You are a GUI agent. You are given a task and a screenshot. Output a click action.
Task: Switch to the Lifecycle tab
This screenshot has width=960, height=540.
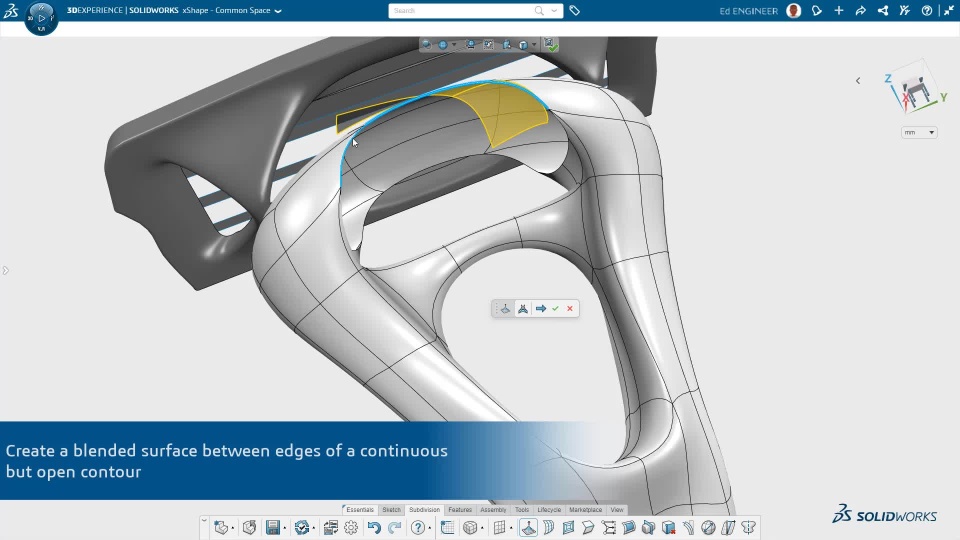pyautogui.click(x=549, y=509)
